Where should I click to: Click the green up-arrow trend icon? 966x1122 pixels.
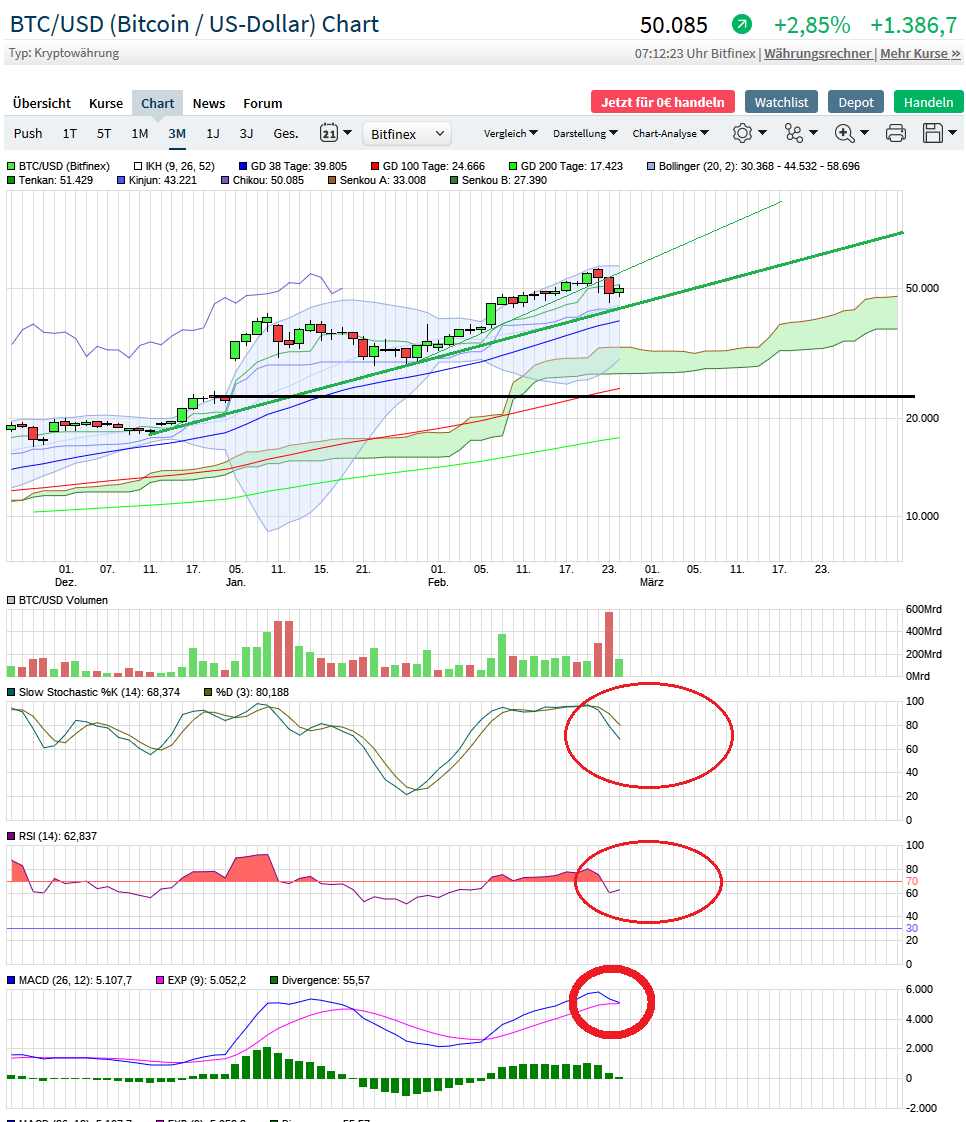pyautogui.click(x=742, y=24)
